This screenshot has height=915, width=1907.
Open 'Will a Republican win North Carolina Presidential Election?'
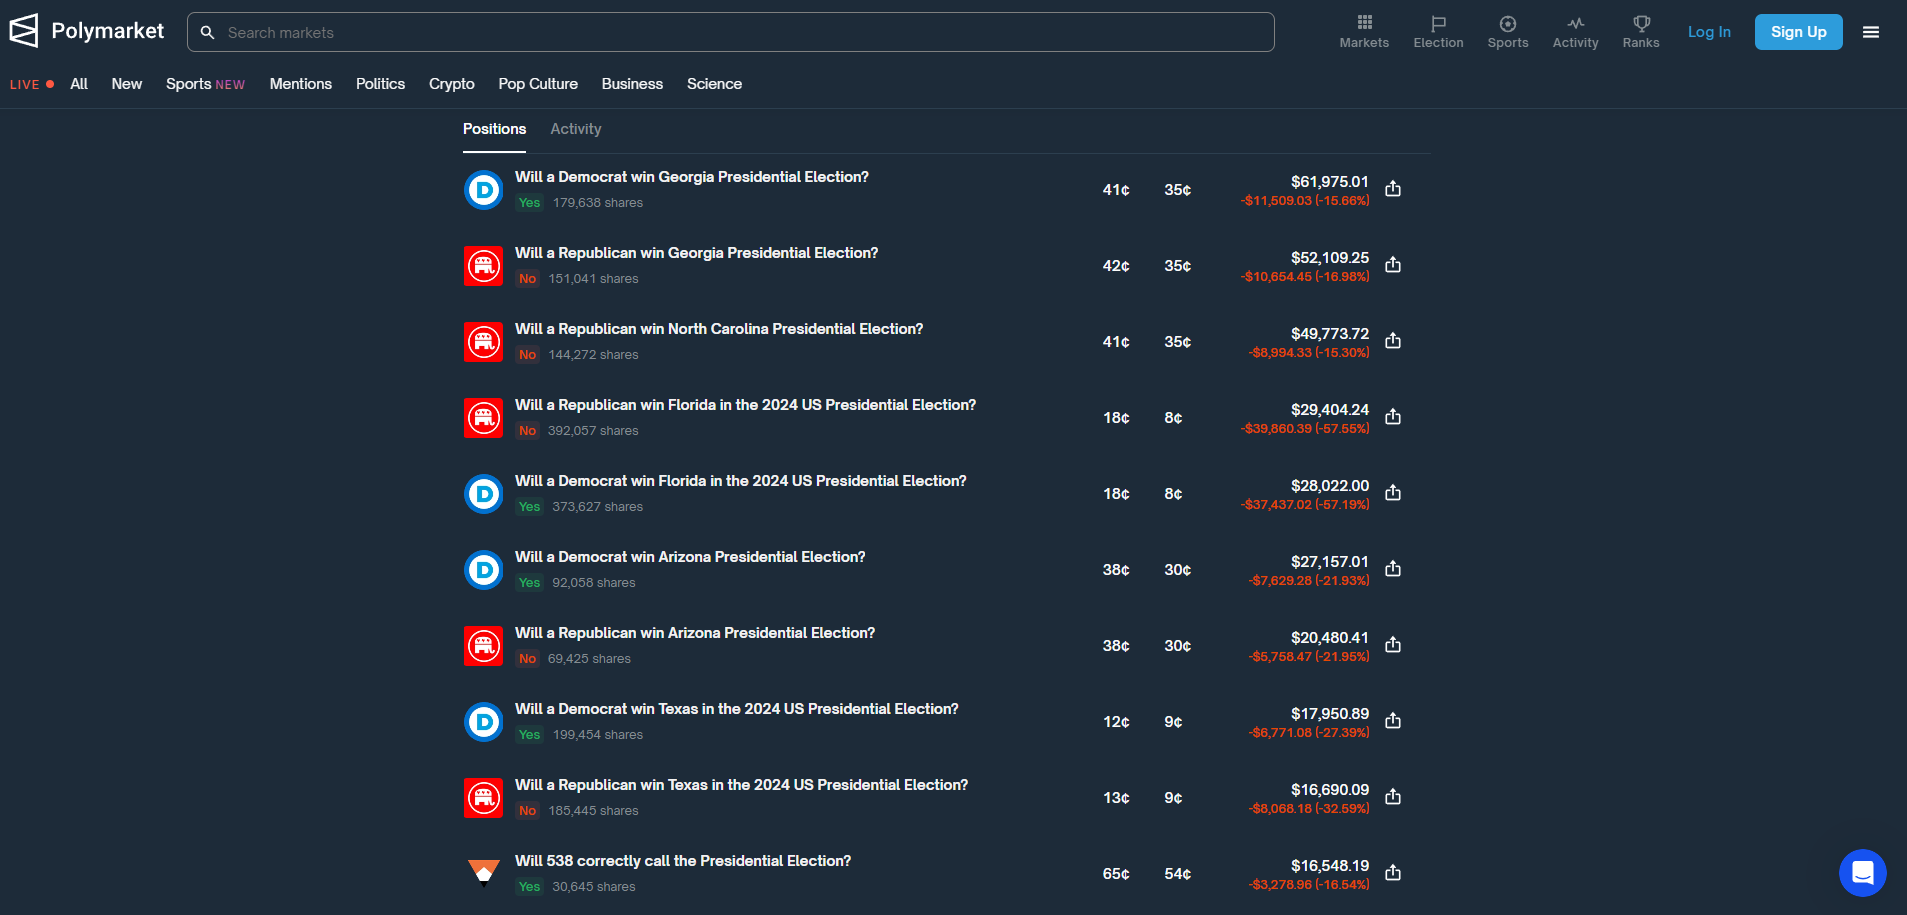(x=719, y=329)
